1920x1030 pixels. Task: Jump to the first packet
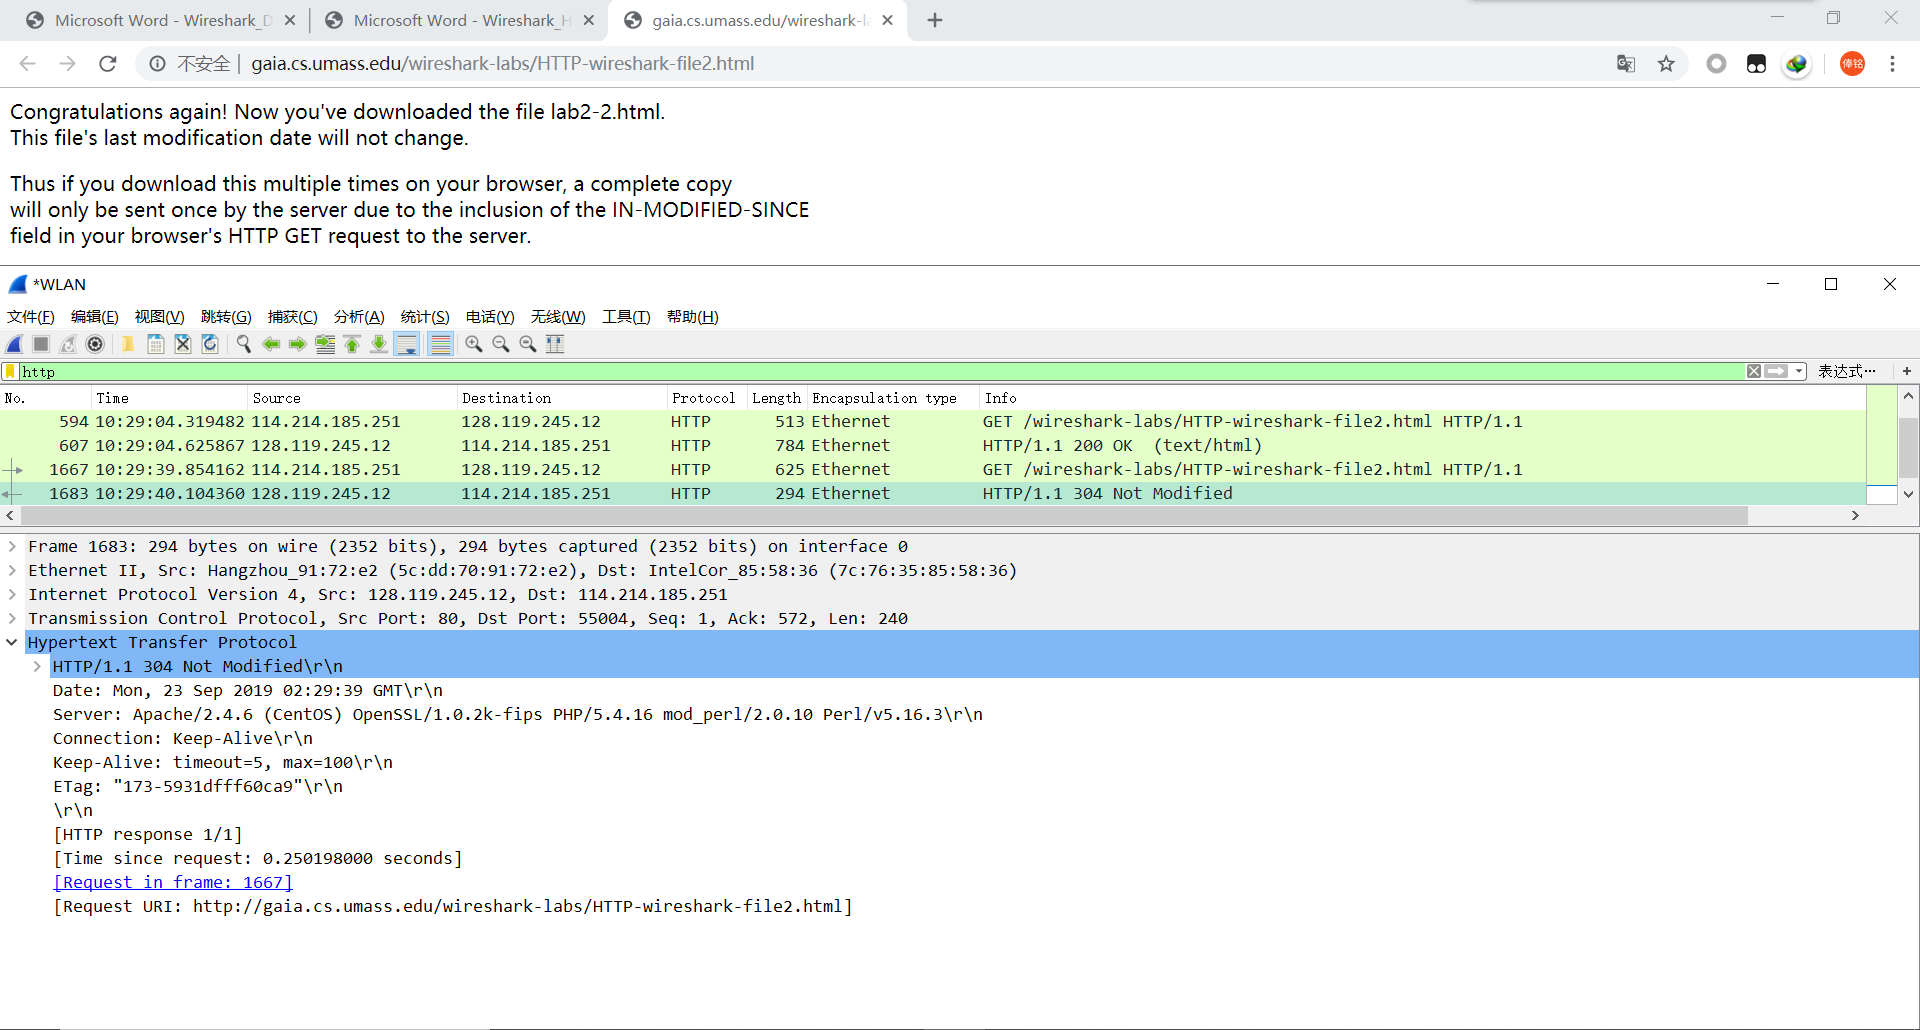[352, 344]
